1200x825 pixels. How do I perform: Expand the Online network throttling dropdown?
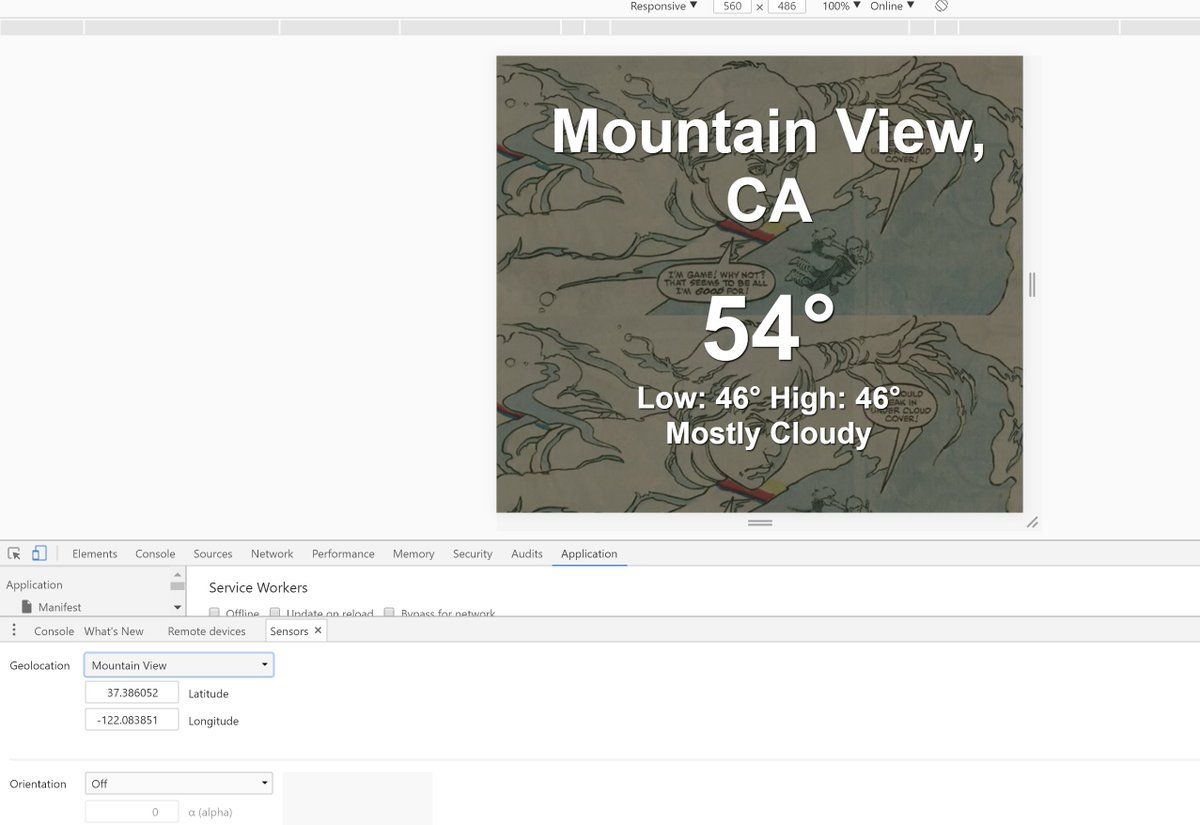point(891,6)
